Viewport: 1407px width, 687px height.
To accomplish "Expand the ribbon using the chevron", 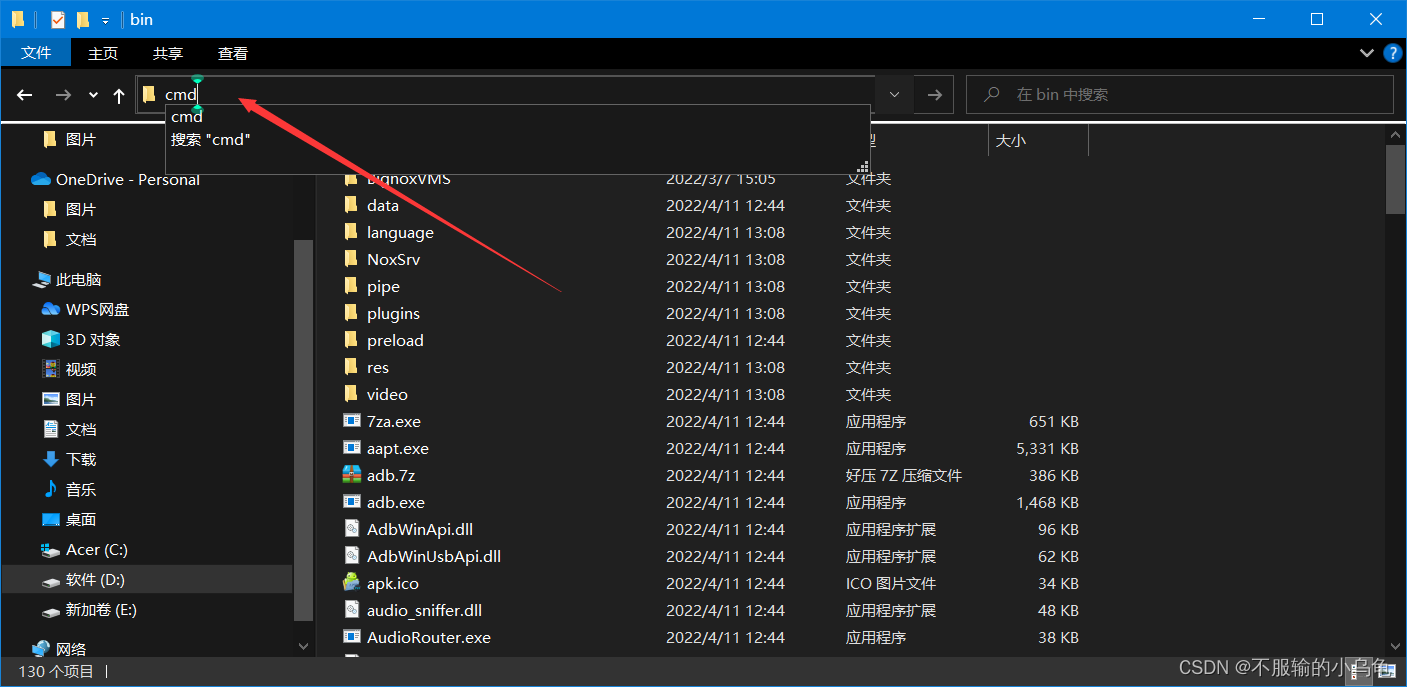I will click(x=1367, y=53).
